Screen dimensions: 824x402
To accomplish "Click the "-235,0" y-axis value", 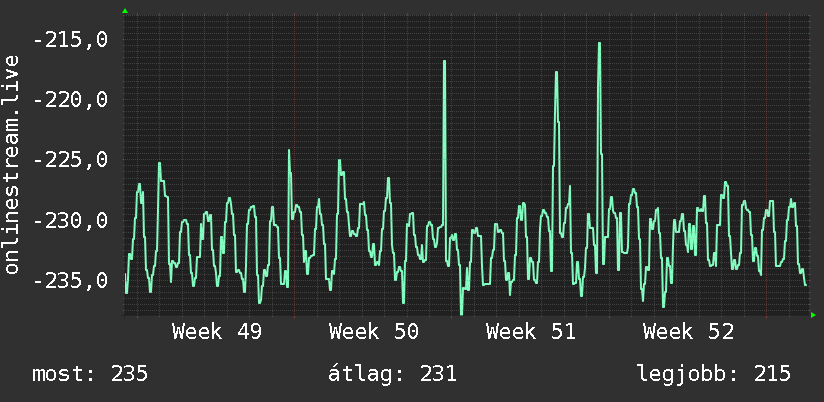I will tap(71, 281).
